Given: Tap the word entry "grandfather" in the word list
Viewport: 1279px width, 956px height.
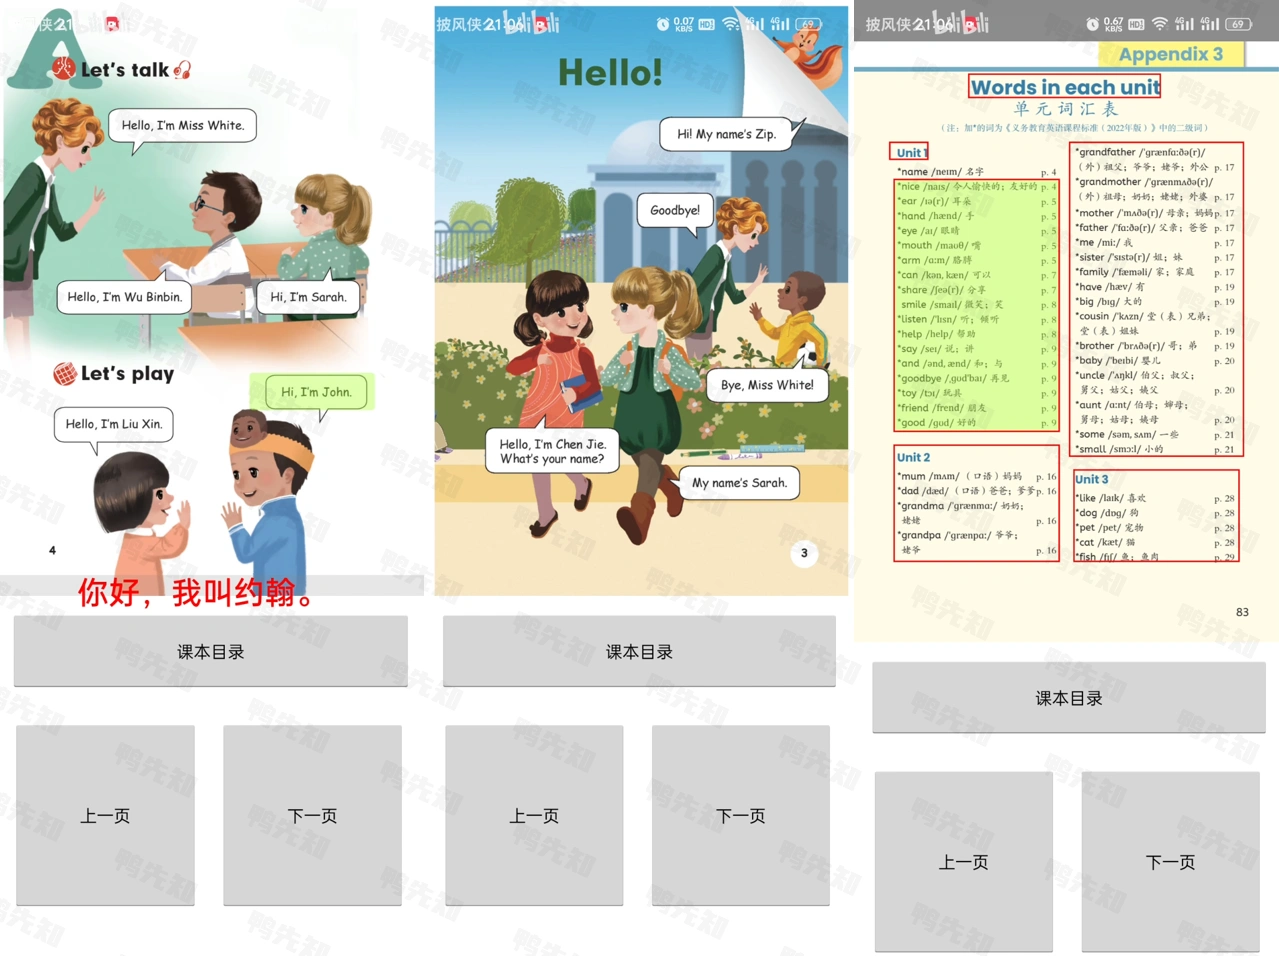Looking at the screenshot, I should point(1155,160).
